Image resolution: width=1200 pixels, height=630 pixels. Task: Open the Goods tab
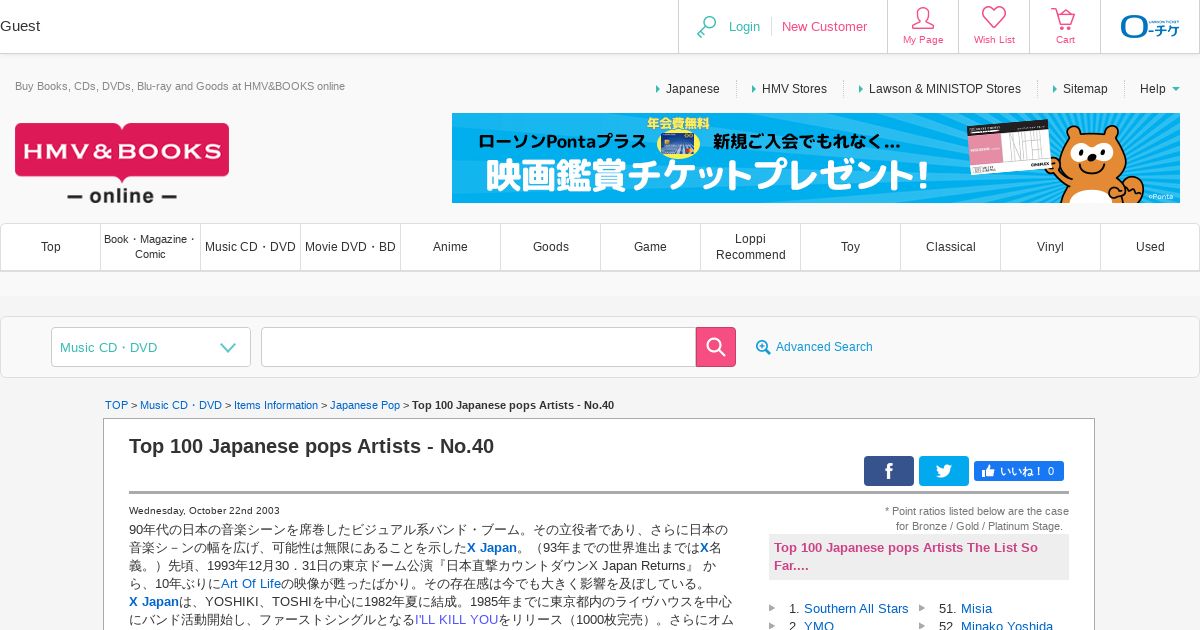[551, 247]
